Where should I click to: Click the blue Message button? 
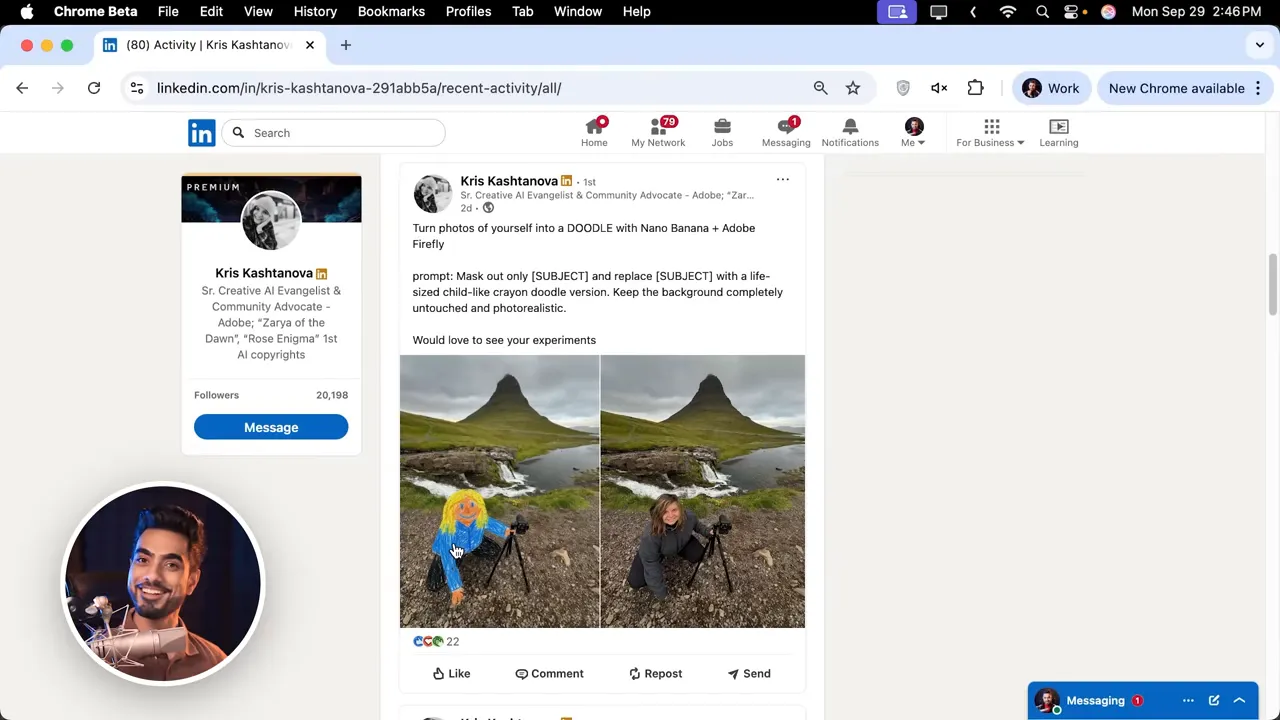click(271, 428)
